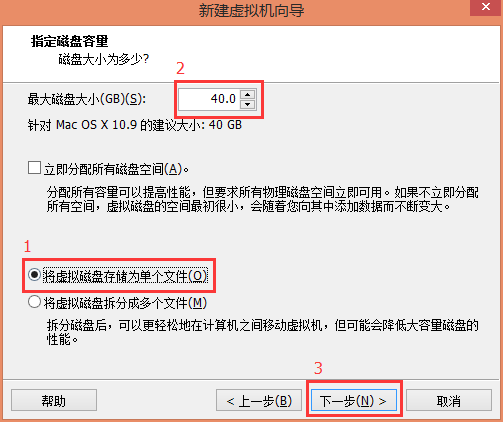The image size is (503, 422).
Task: Close the 新建虚拟机向导 wizard window
Action: coord(486,7)
